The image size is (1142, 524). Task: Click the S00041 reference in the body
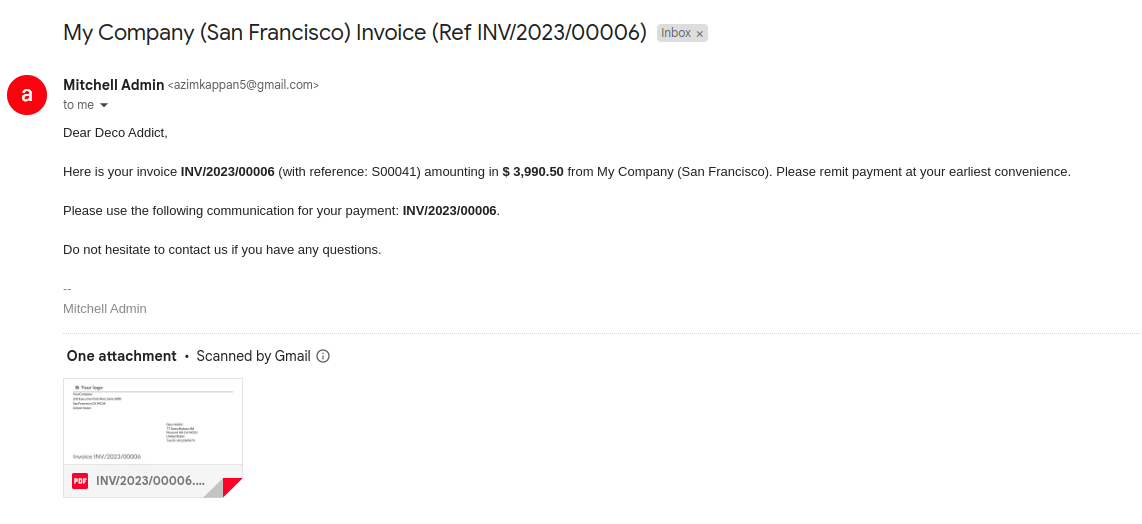click(395, 172)
